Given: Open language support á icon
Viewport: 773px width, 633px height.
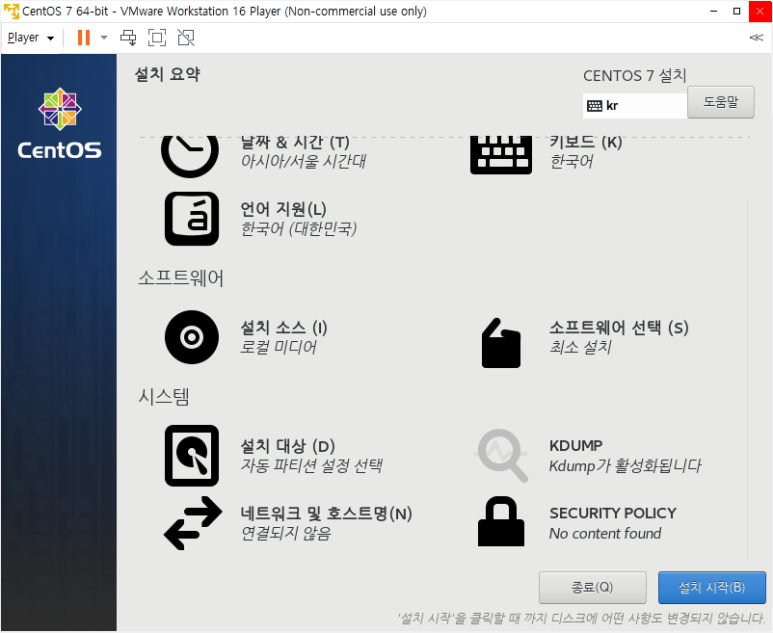Looking at the screenshot, I should (192, 219).
